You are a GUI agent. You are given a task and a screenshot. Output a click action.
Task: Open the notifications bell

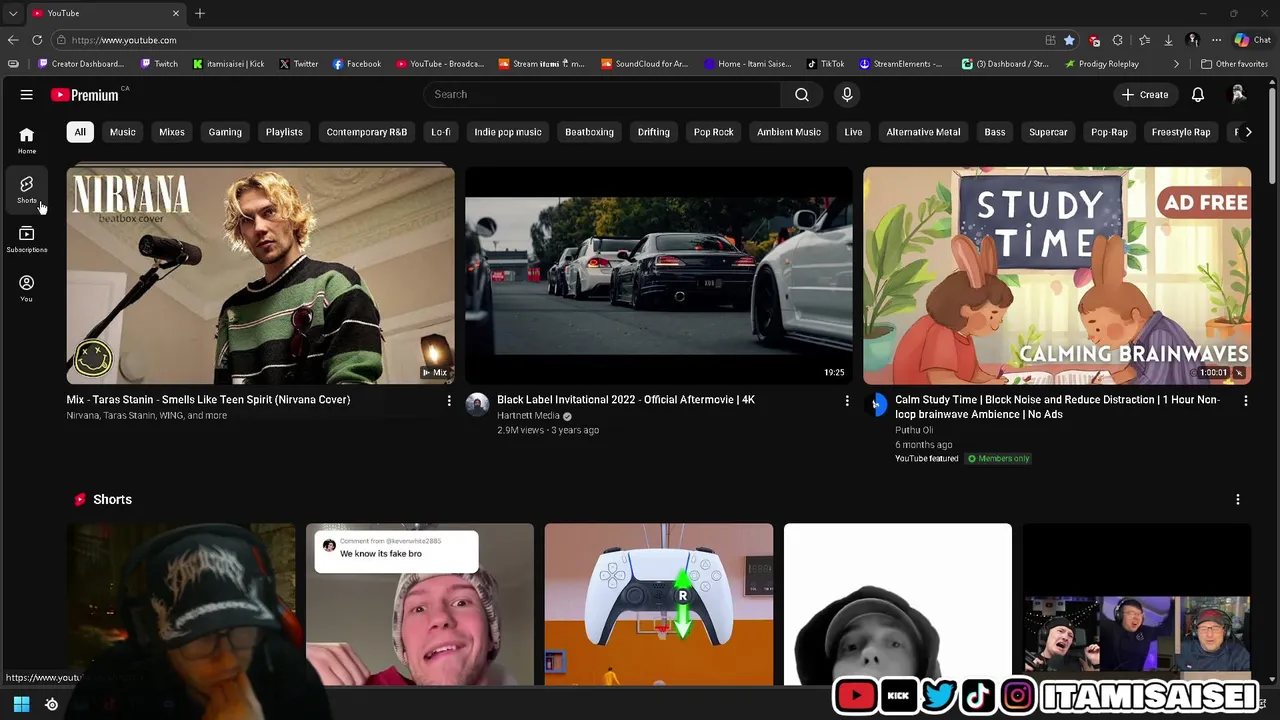tap(1198, 94)
